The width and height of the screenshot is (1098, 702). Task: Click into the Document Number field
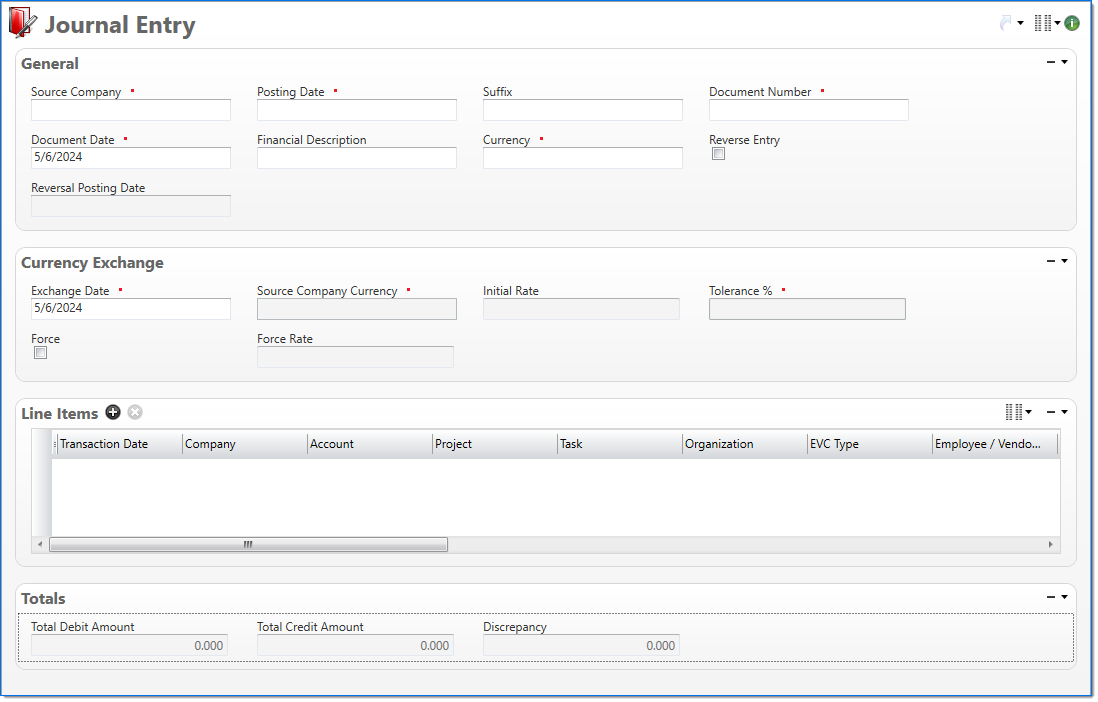click(x=808, y=110)
